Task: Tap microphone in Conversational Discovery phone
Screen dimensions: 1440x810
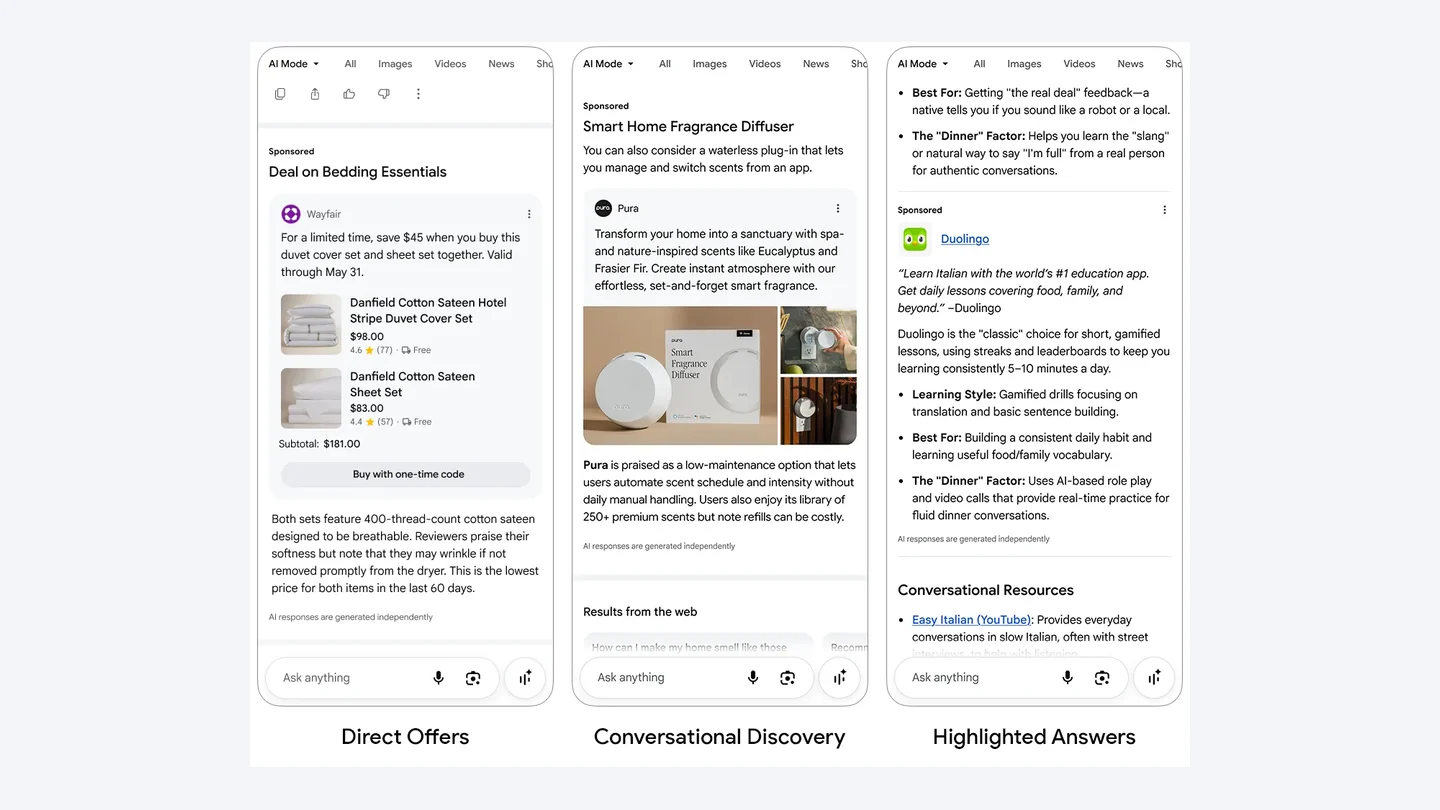Action: pos(753,678)
